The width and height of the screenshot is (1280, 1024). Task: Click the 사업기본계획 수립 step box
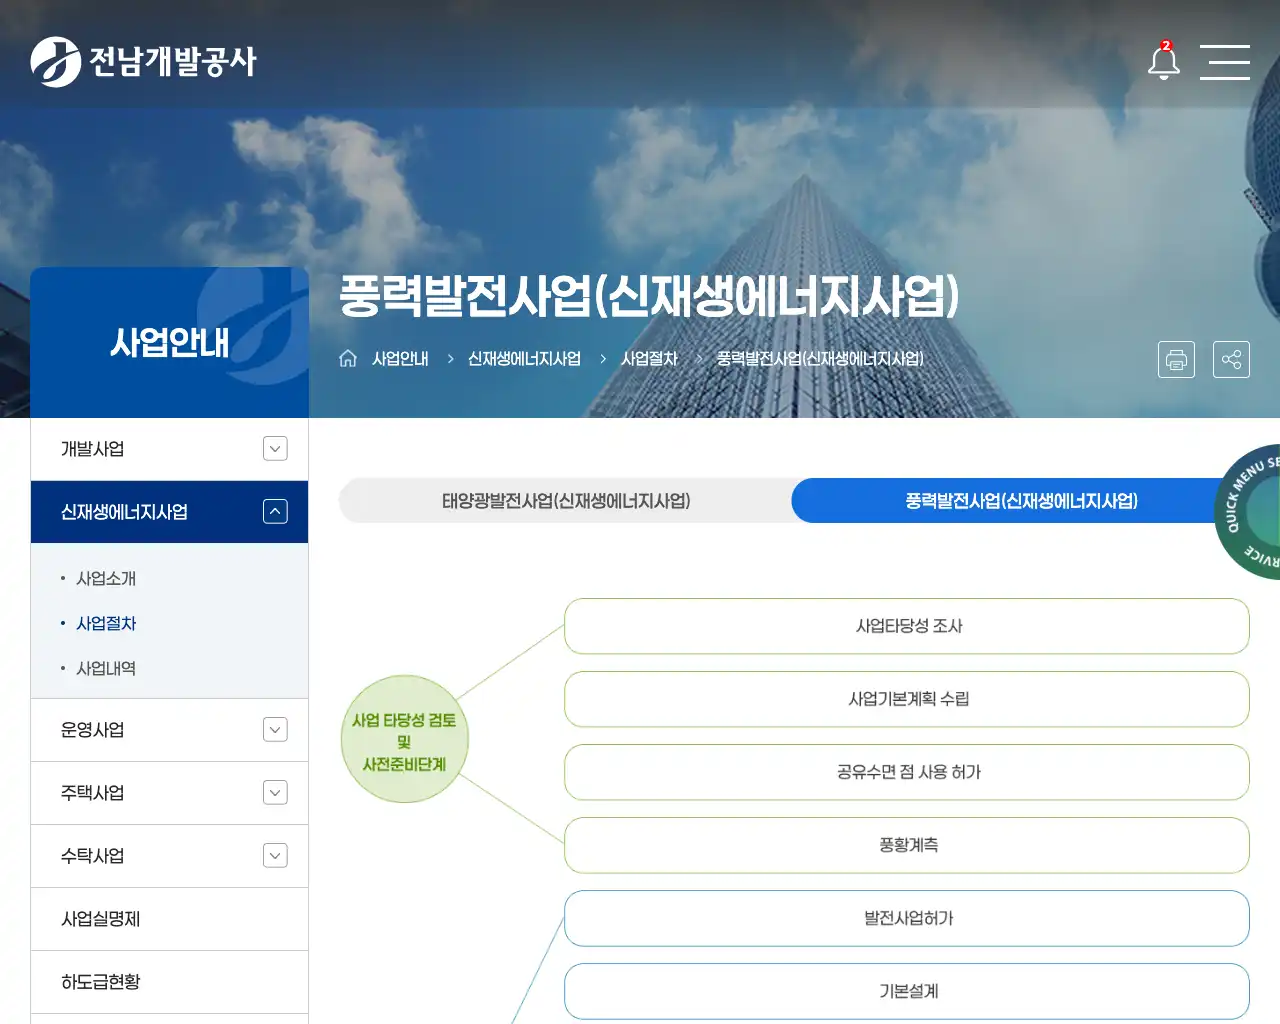[x=907, y=699]
